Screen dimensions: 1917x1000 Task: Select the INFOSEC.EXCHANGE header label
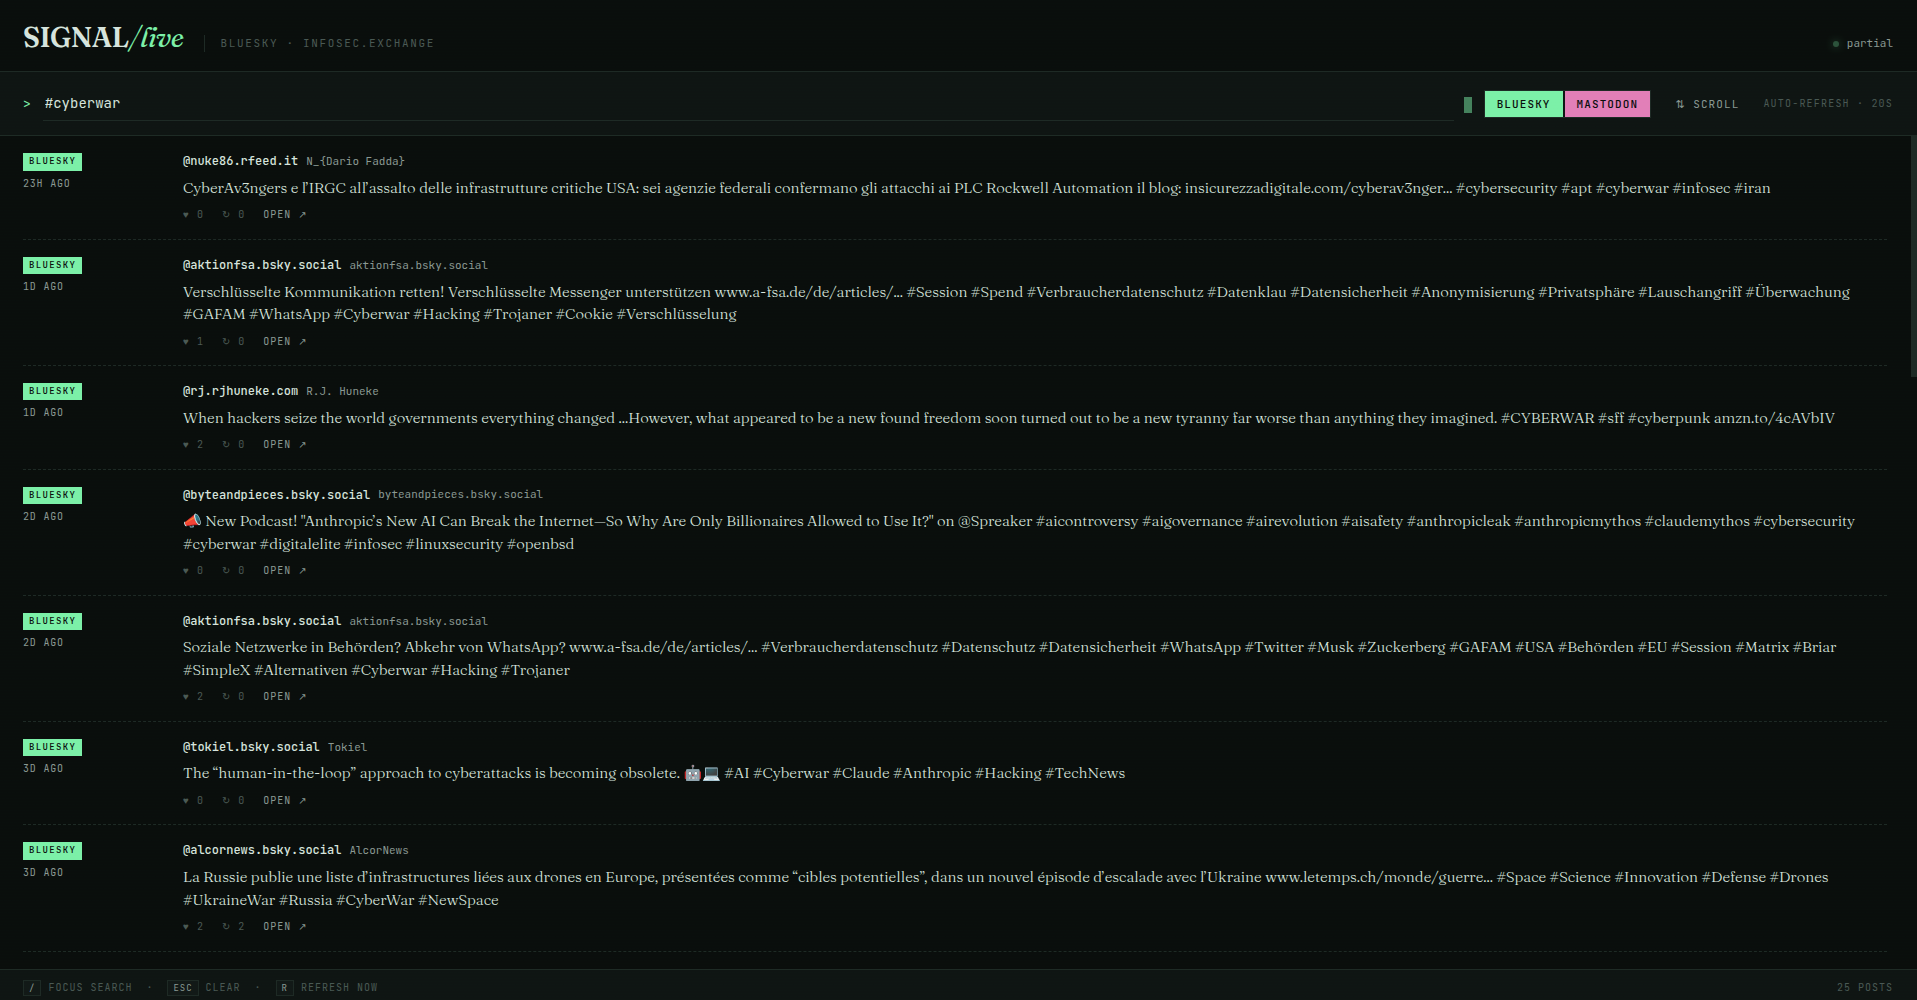(369, 43)
